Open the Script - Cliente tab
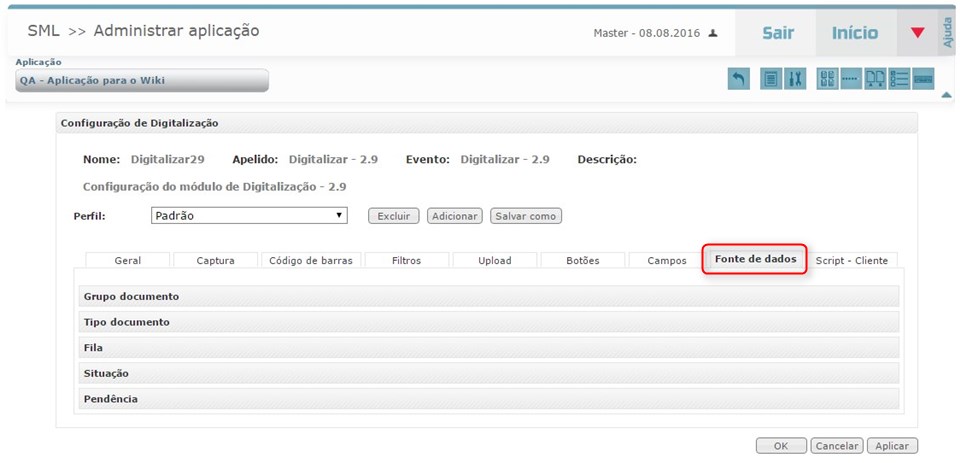Image resolution: width=960 pixels, height=463 pixels. click(x=851, y=261)
